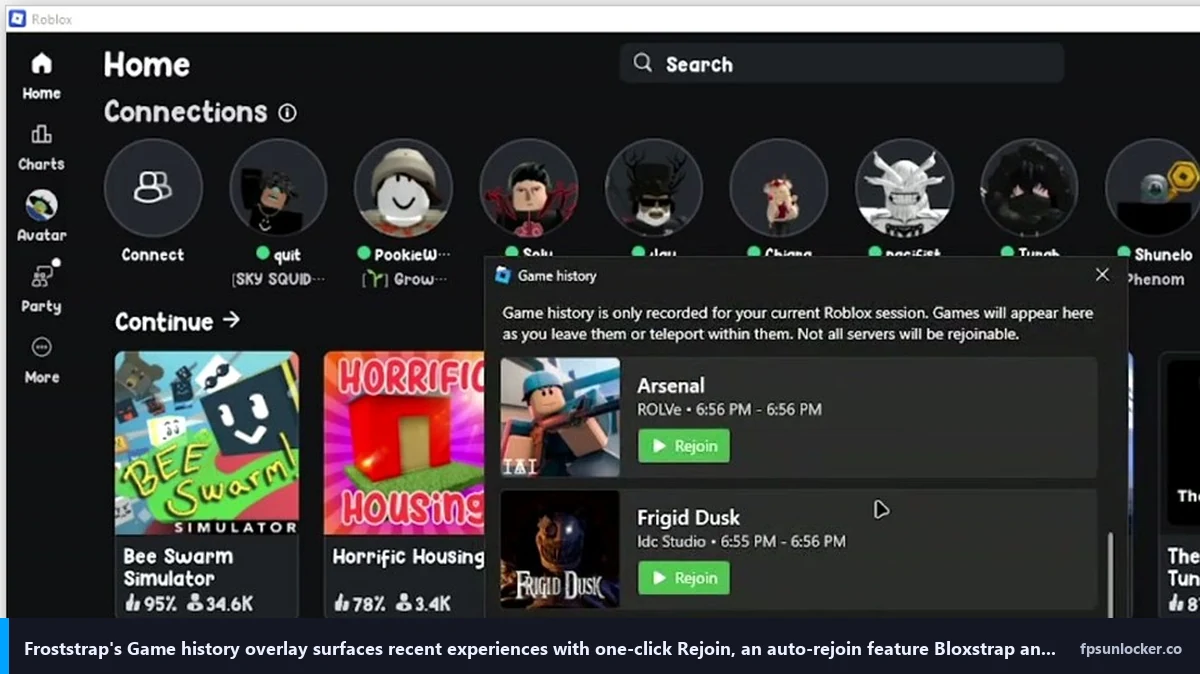Open the Home sidebar icon
Viewport: 1200px width, 674px height.
[41, 64]
